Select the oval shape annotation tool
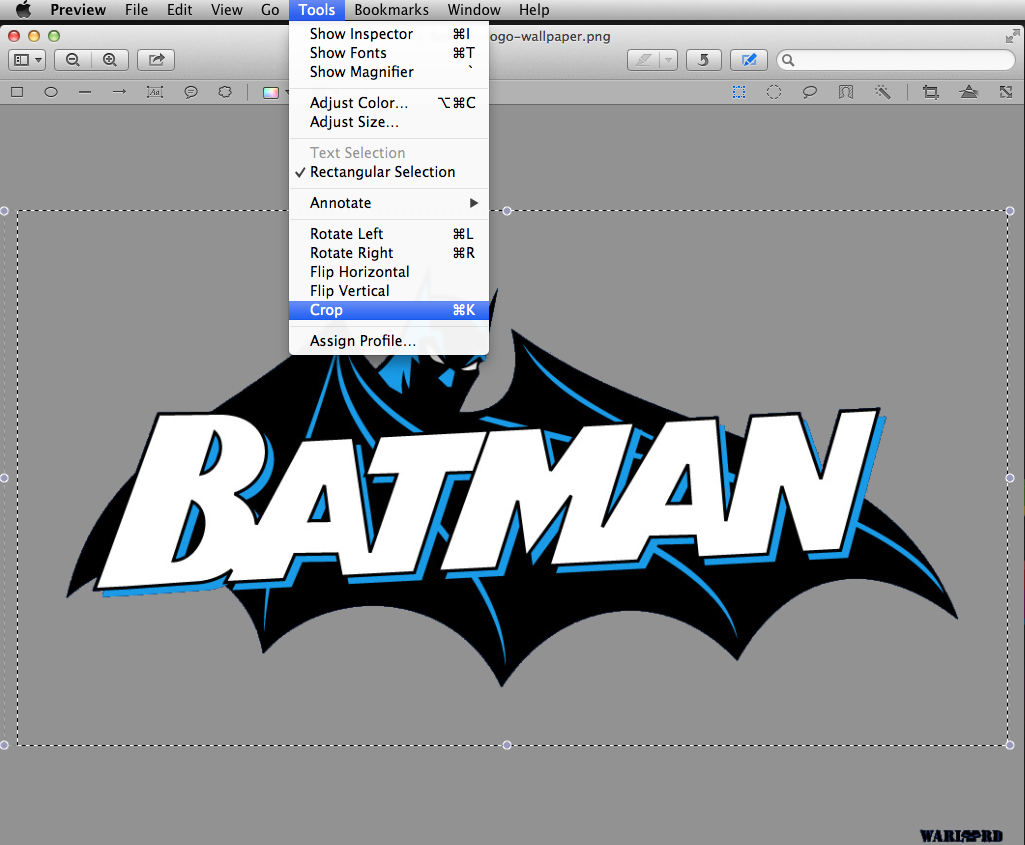The height and width of the screenshot is (845, 1025). coord(51,92)
